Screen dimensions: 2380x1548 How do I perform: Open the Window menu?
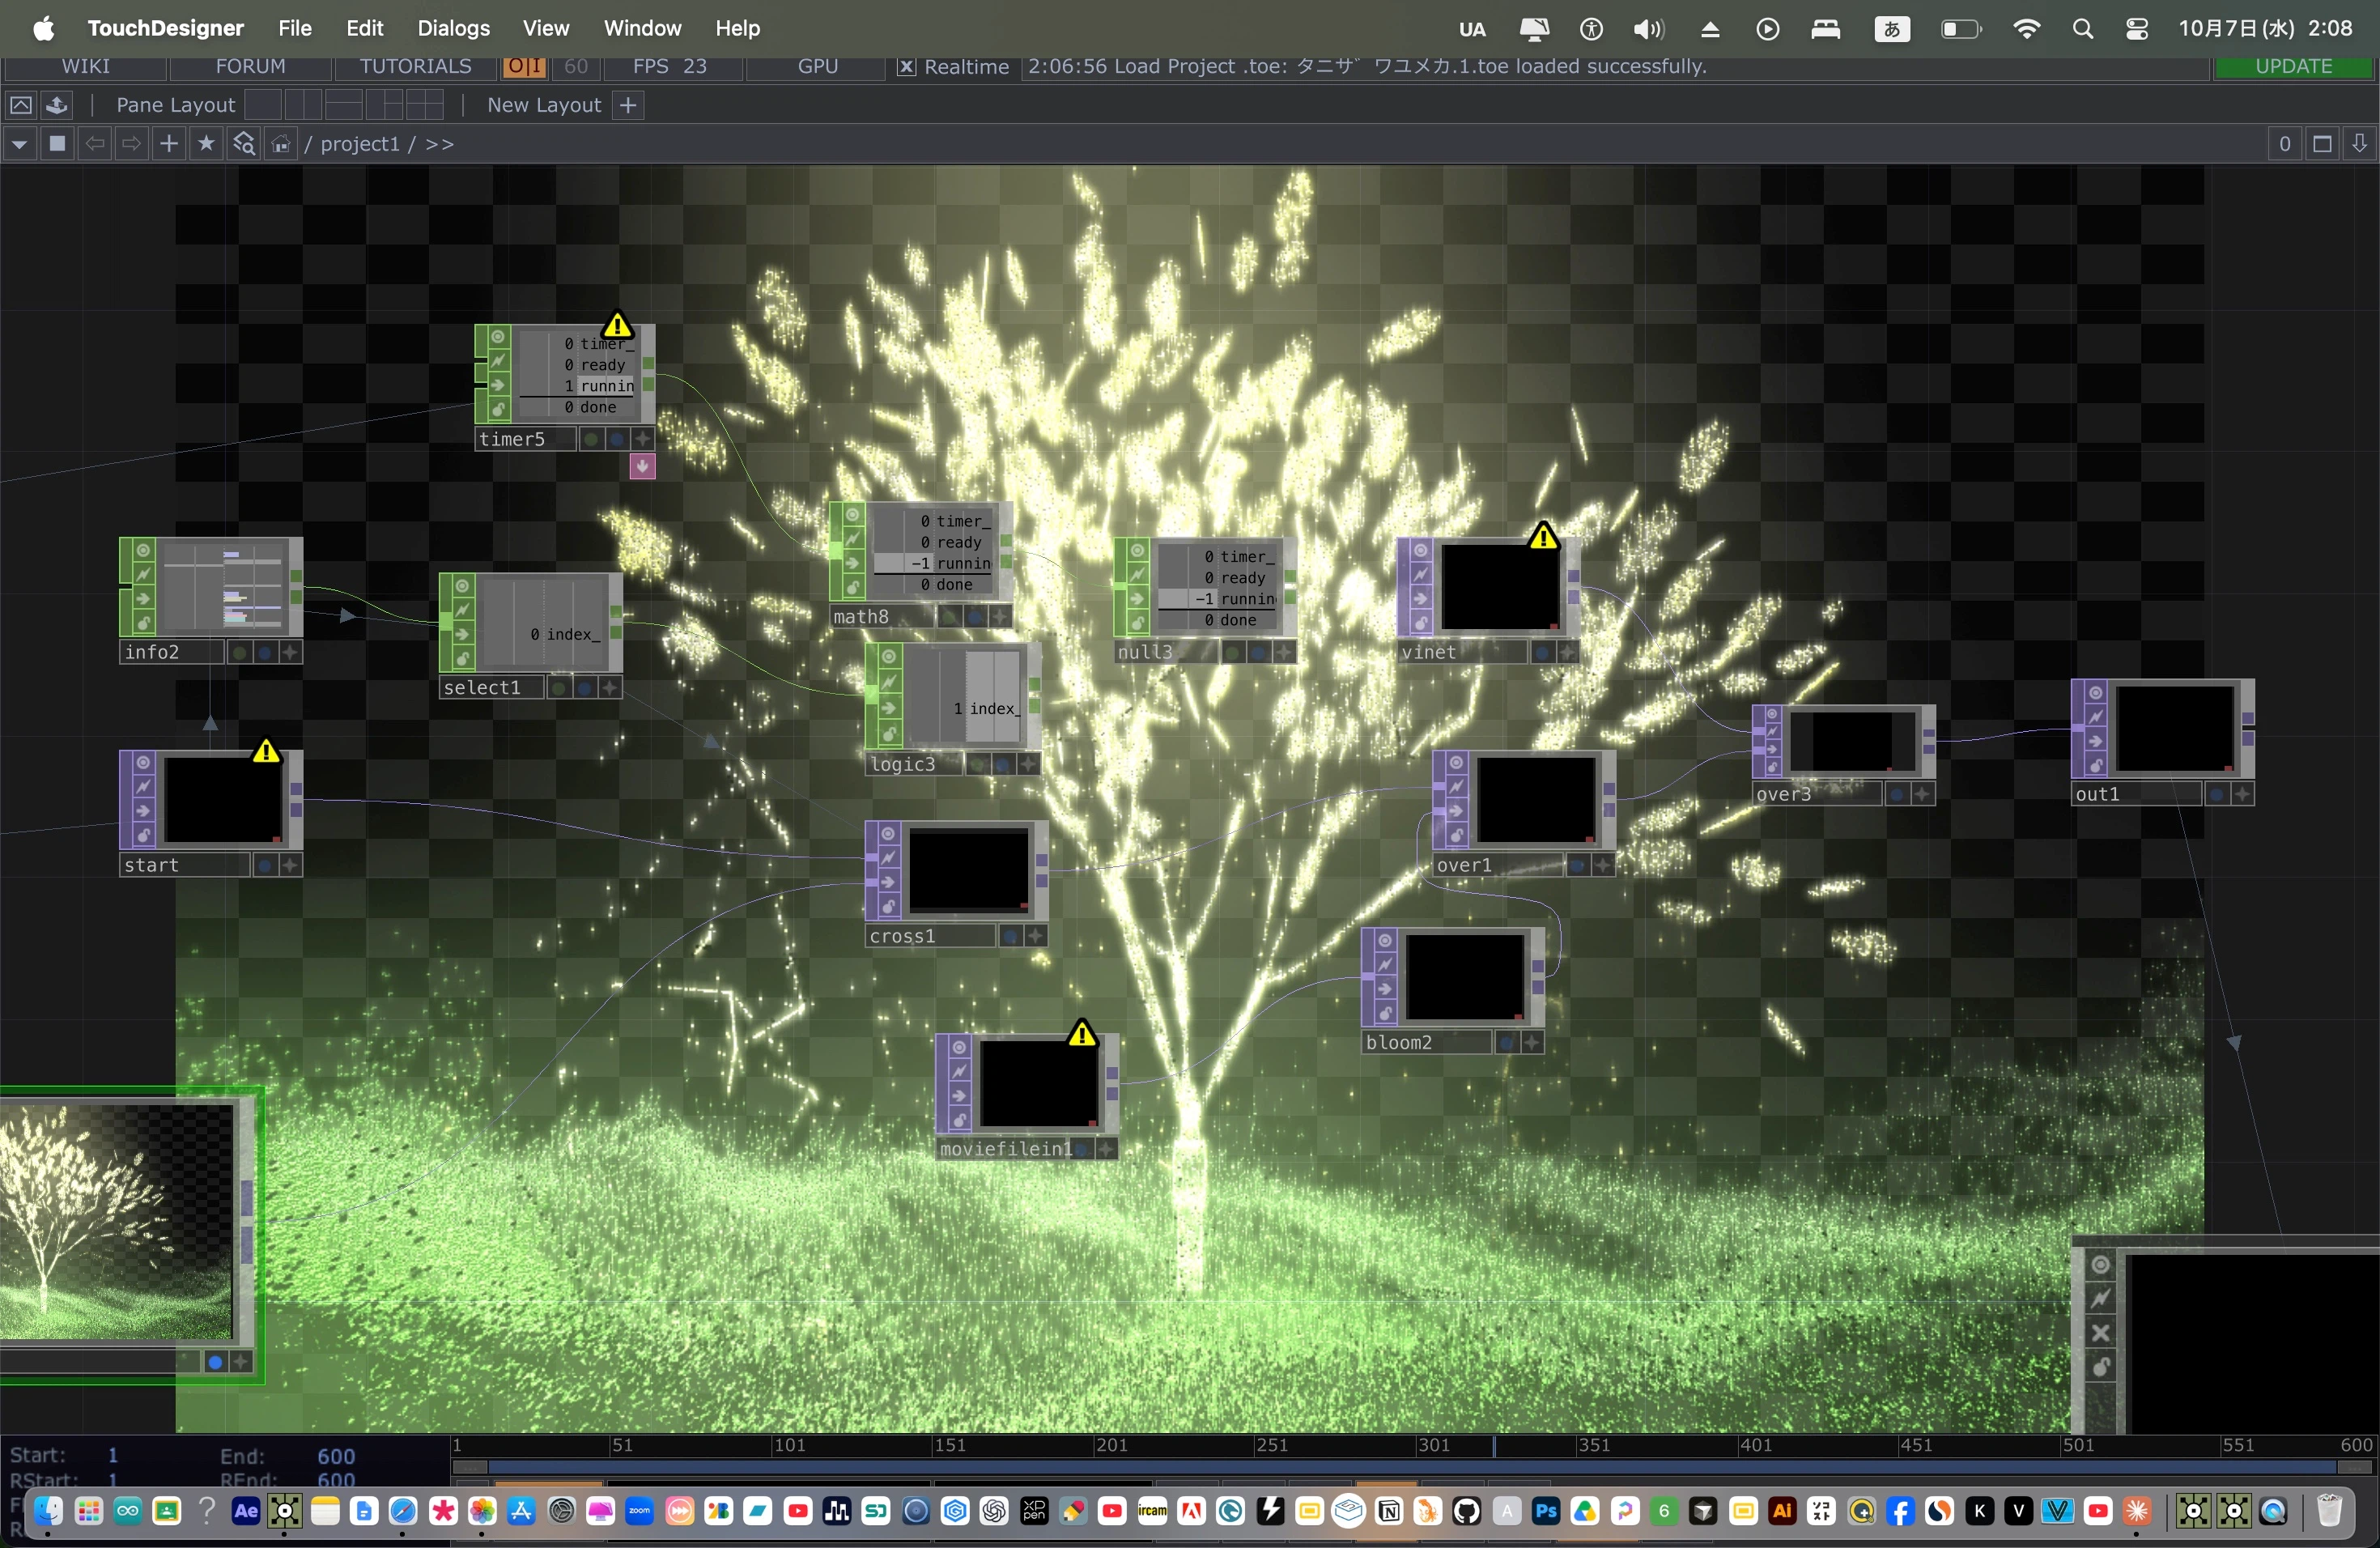642,28
